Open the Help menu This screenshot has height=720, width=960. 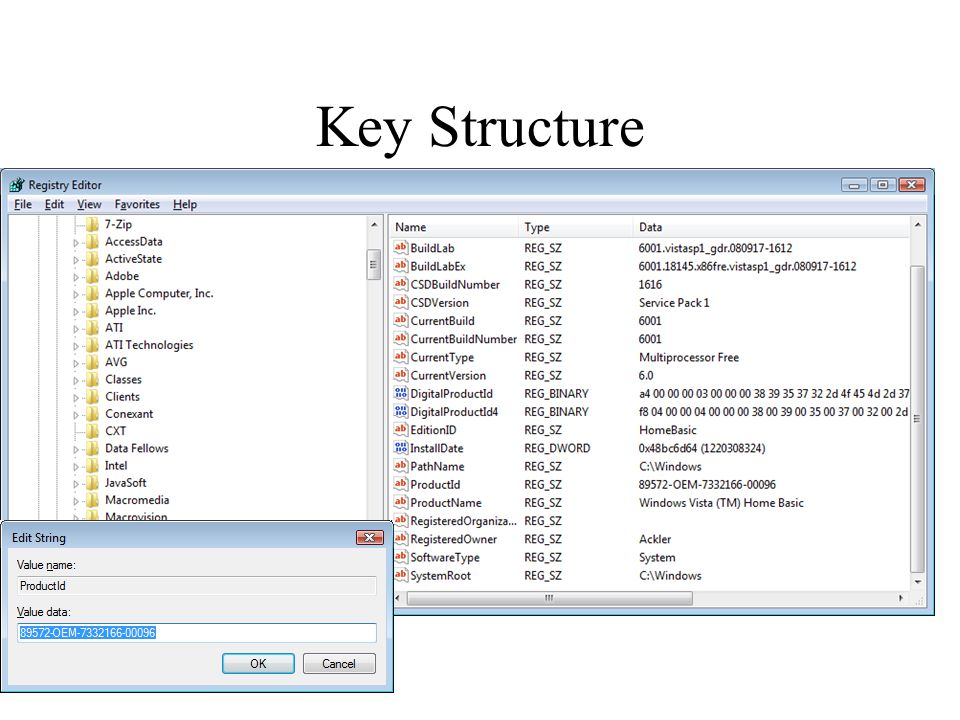(x=185, y=204)
